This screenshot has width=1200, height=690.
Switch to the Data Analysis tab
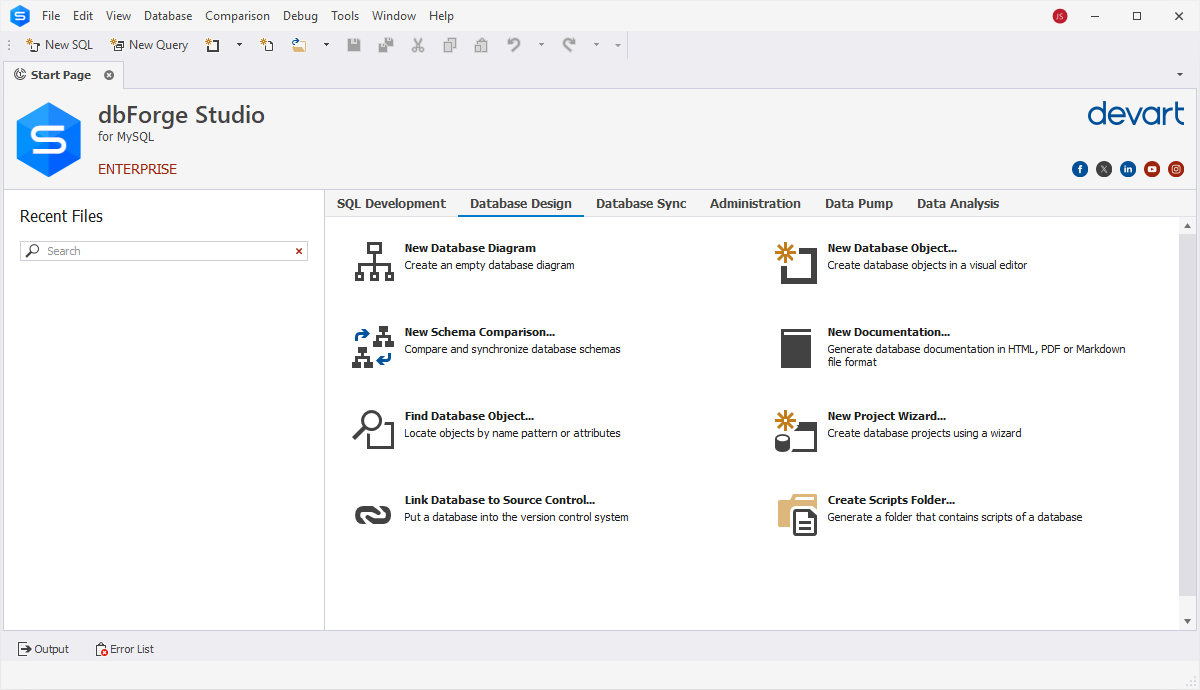click(958, 204)
